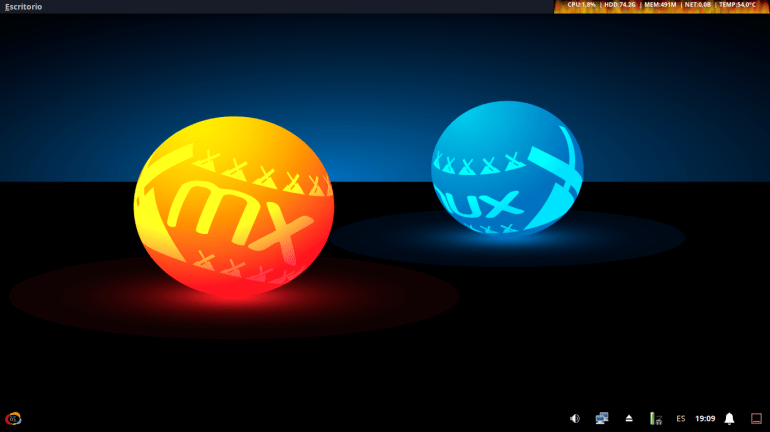Screen dimensions: 770x432
Task: Click empty space on the top bar
Action: click(300, 6)
